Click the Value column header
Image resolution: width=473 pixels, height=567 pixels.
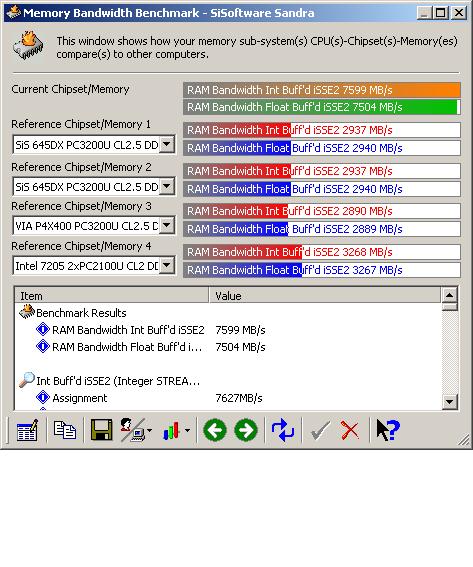[325, 295]
